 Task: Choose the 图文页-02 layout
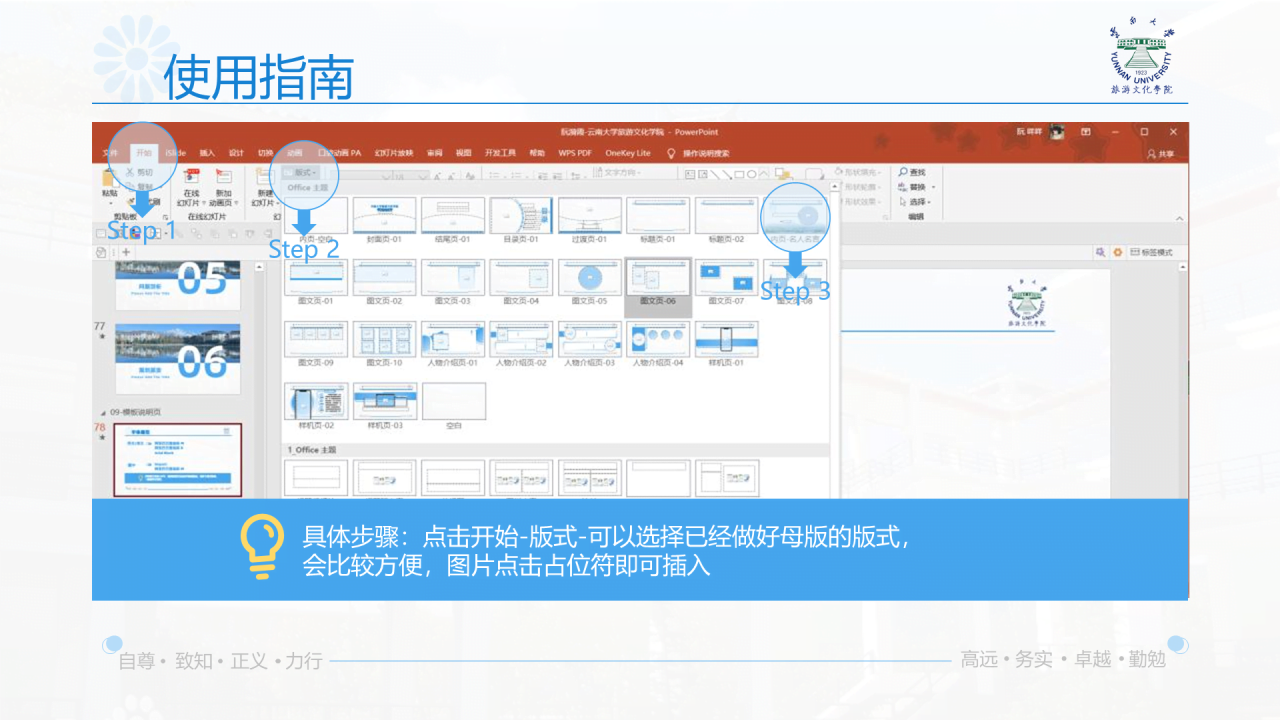click(385, 282)
